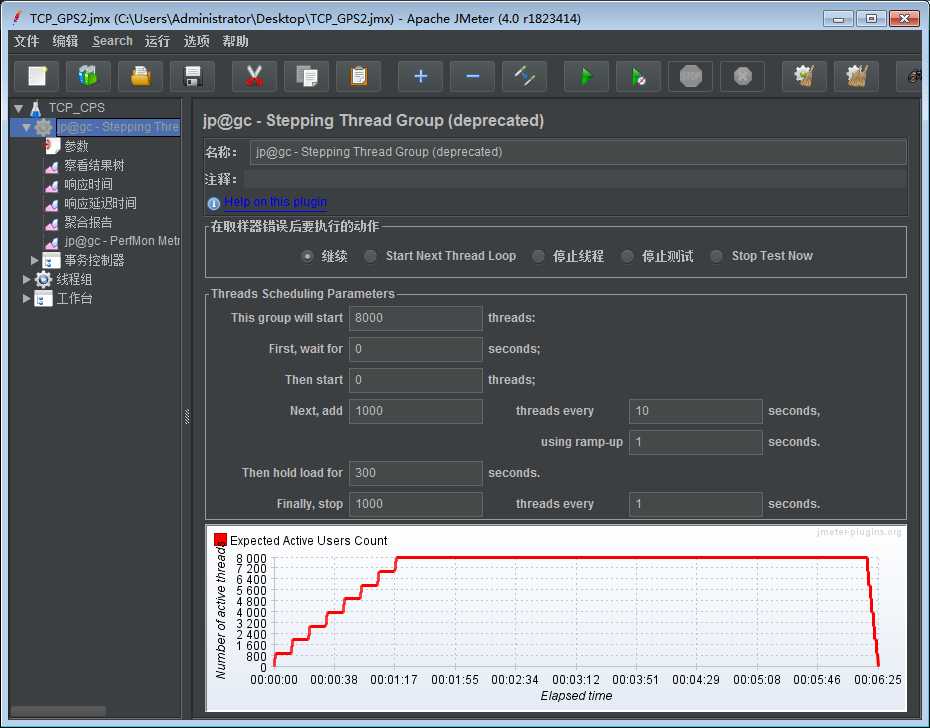Viewport: 930px width, 728px height.
Task: Click the 察看结果树 listener icon
Action: (x=52, y=166)
